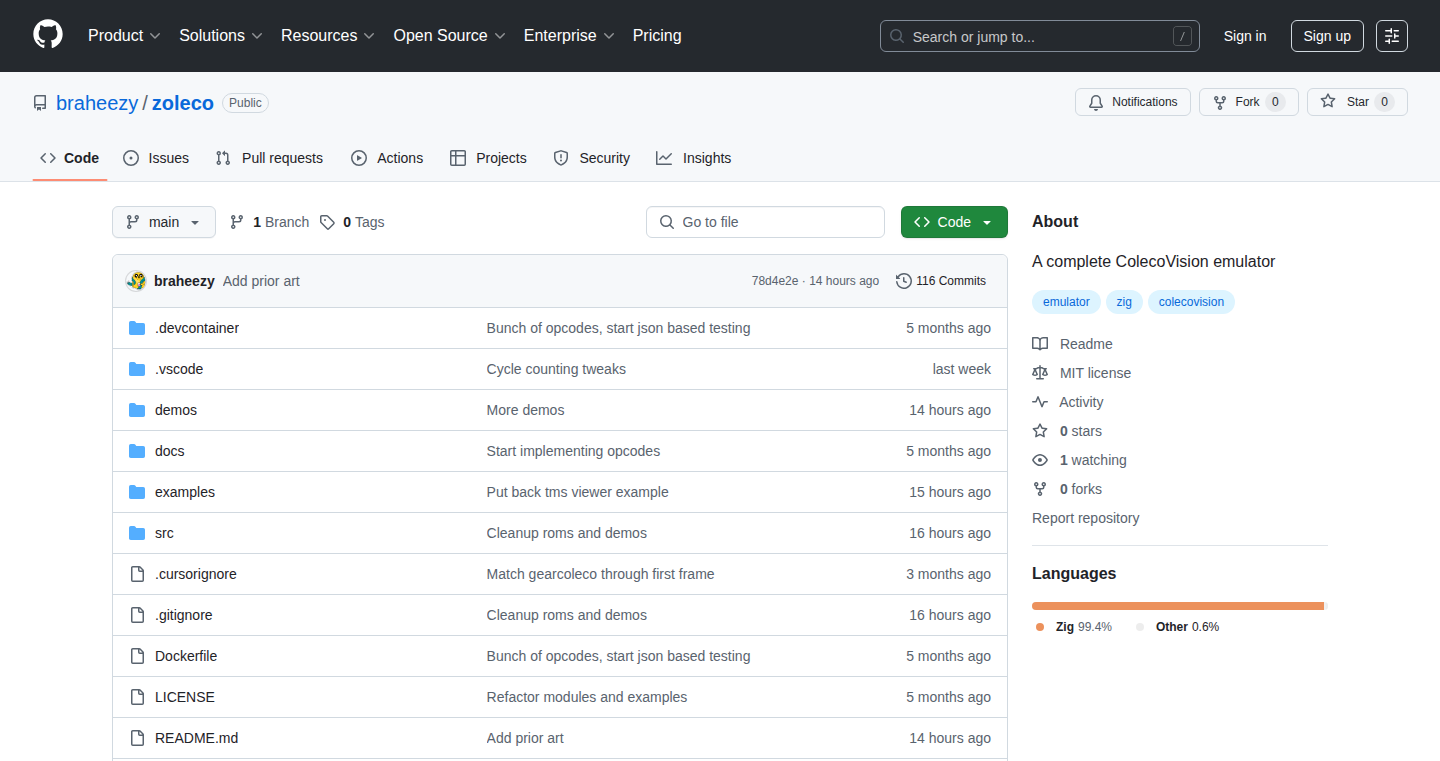Click the .gitignore file icon
The height and width of the screenshot is (761, 1440).
click(137, 615)
